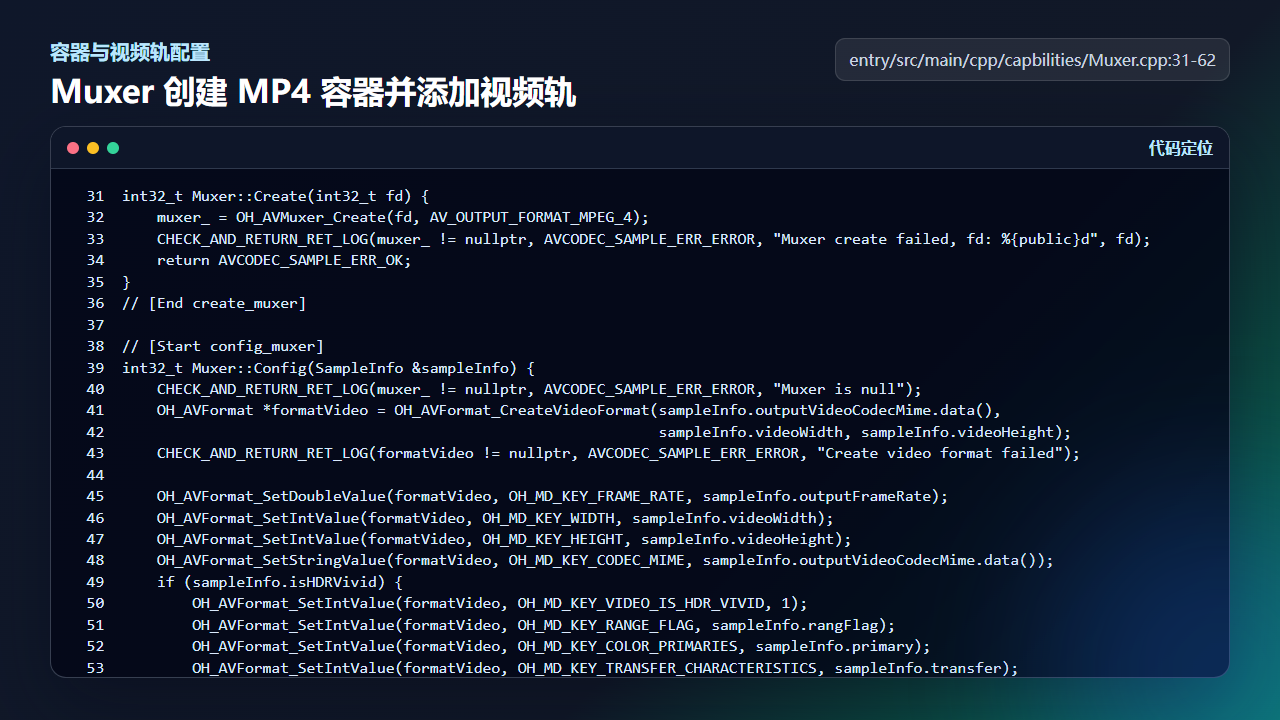Click the [Start config_muxer] comment
1280x720 pixels.
coord(223,346)
